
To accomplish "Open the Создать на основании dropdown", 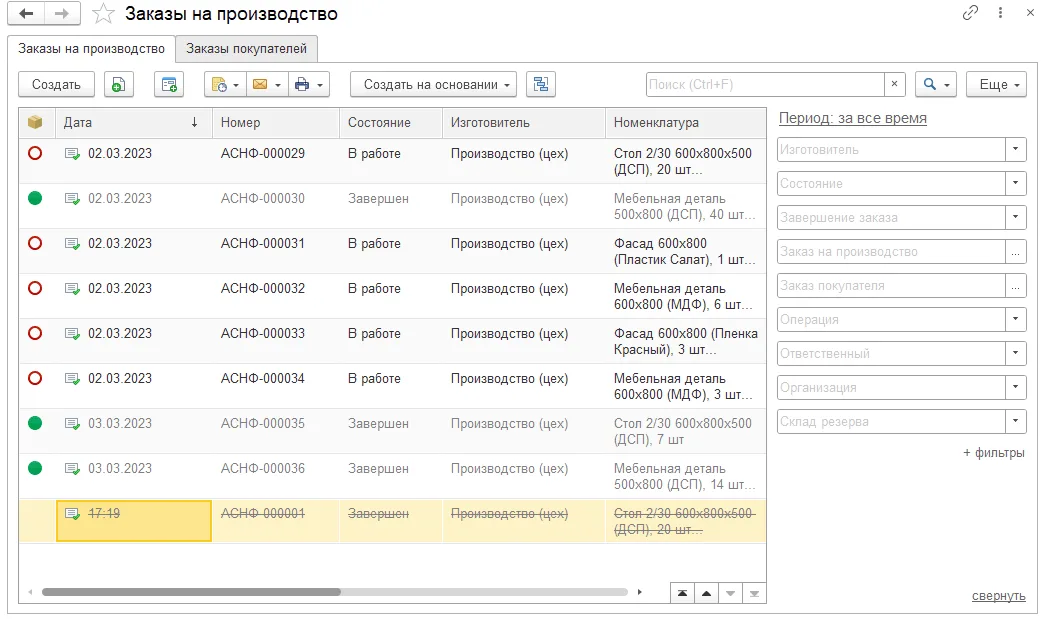I will tap(433, 85).
